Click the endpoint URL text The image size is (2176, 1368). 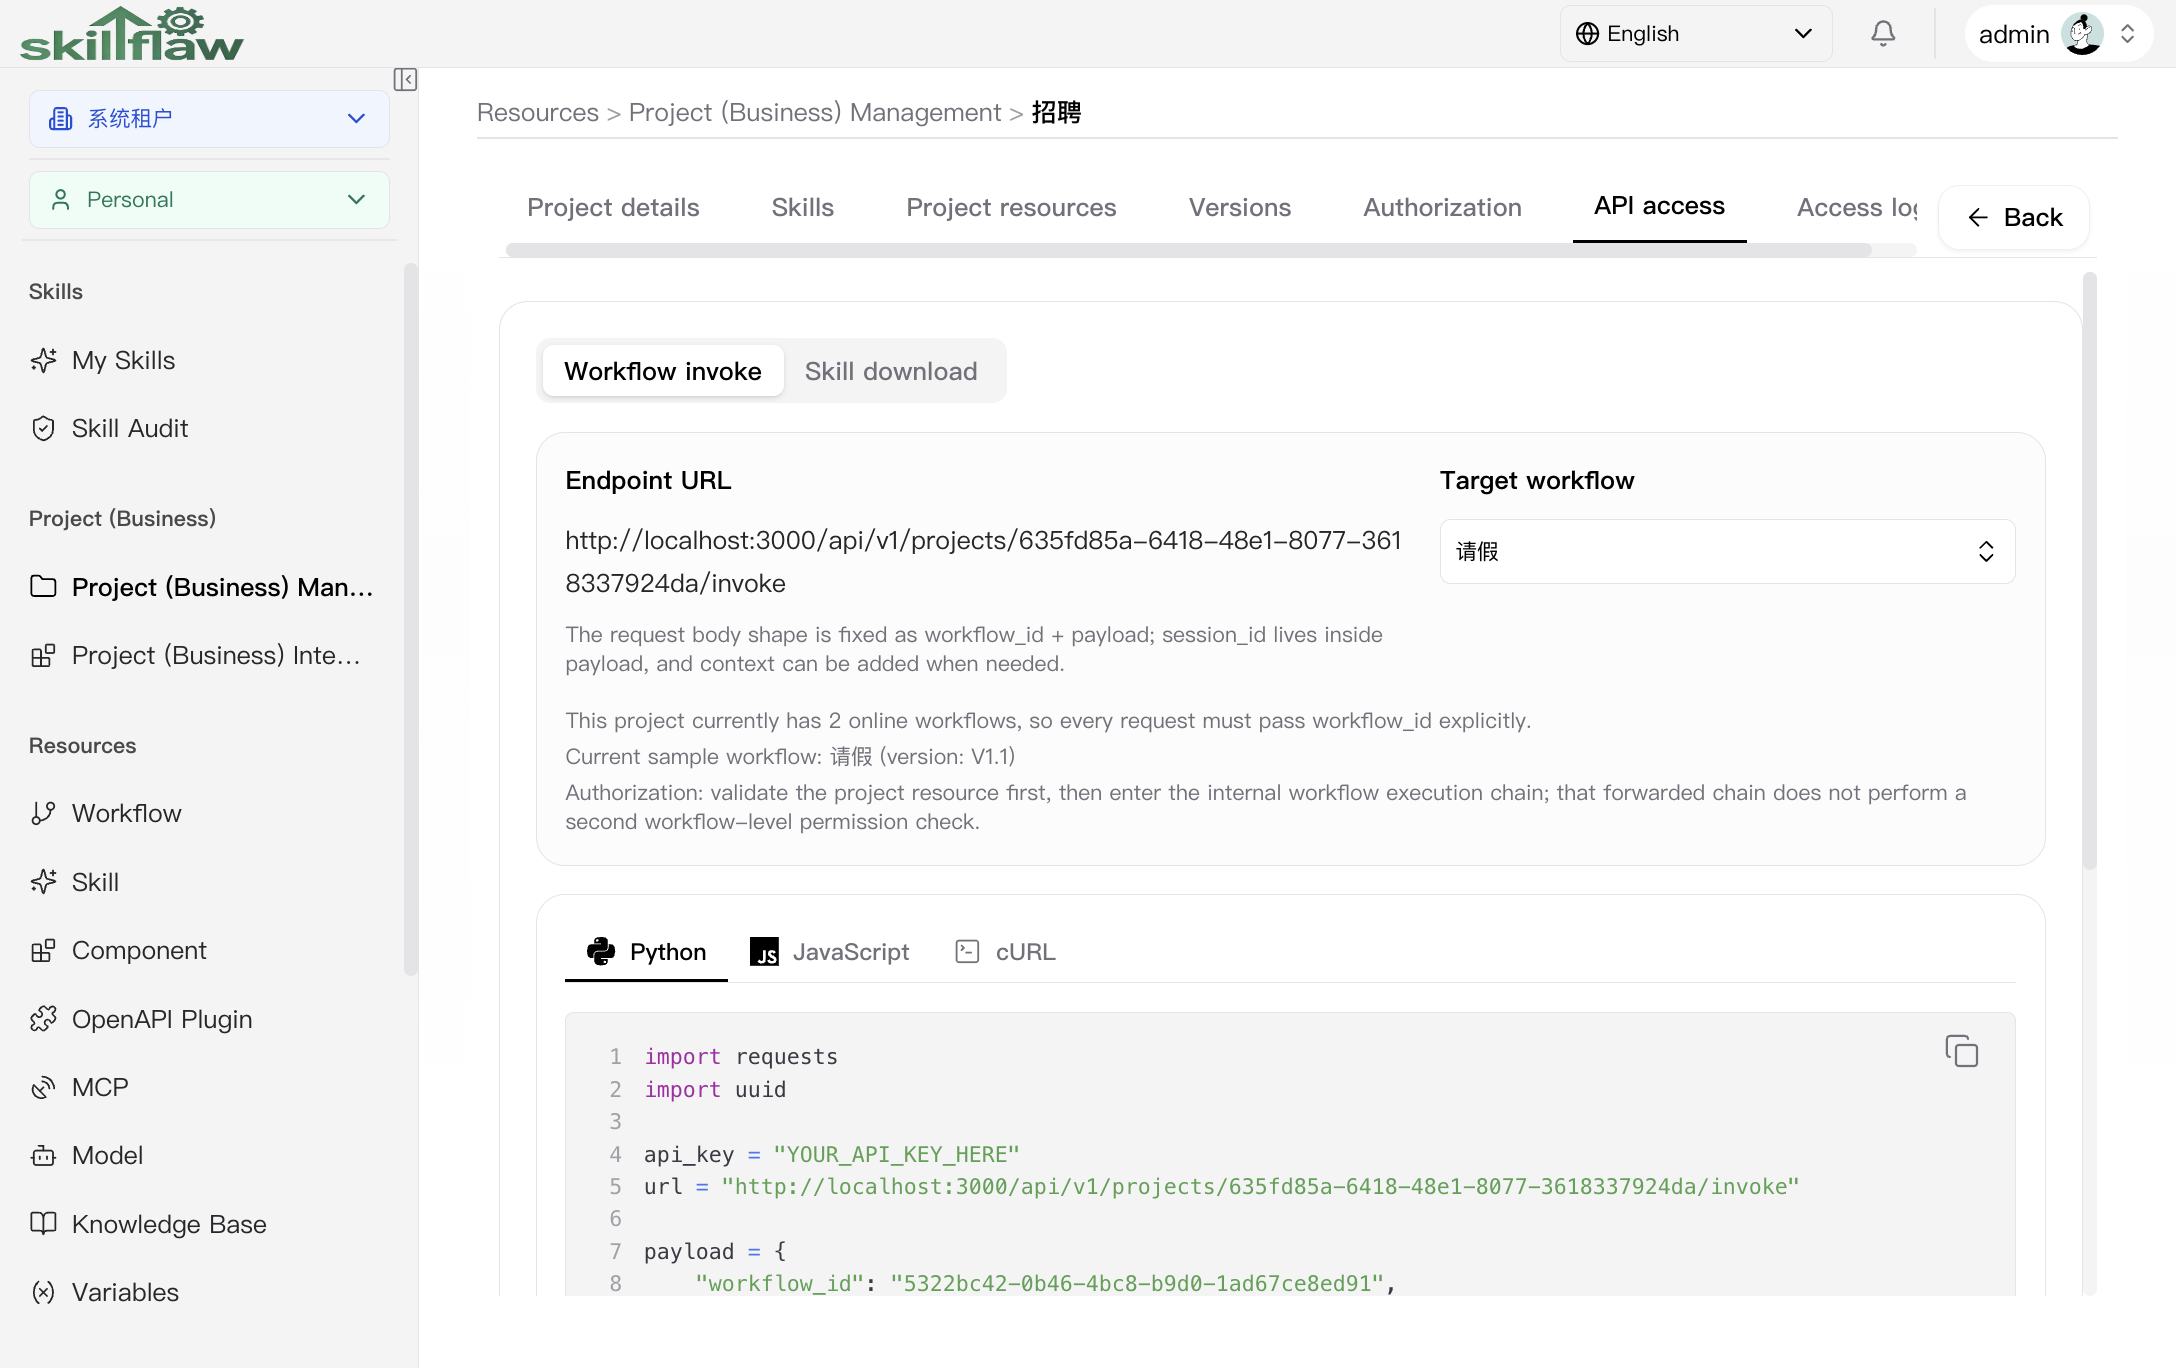pyautogui.click(x=983, y=562)
